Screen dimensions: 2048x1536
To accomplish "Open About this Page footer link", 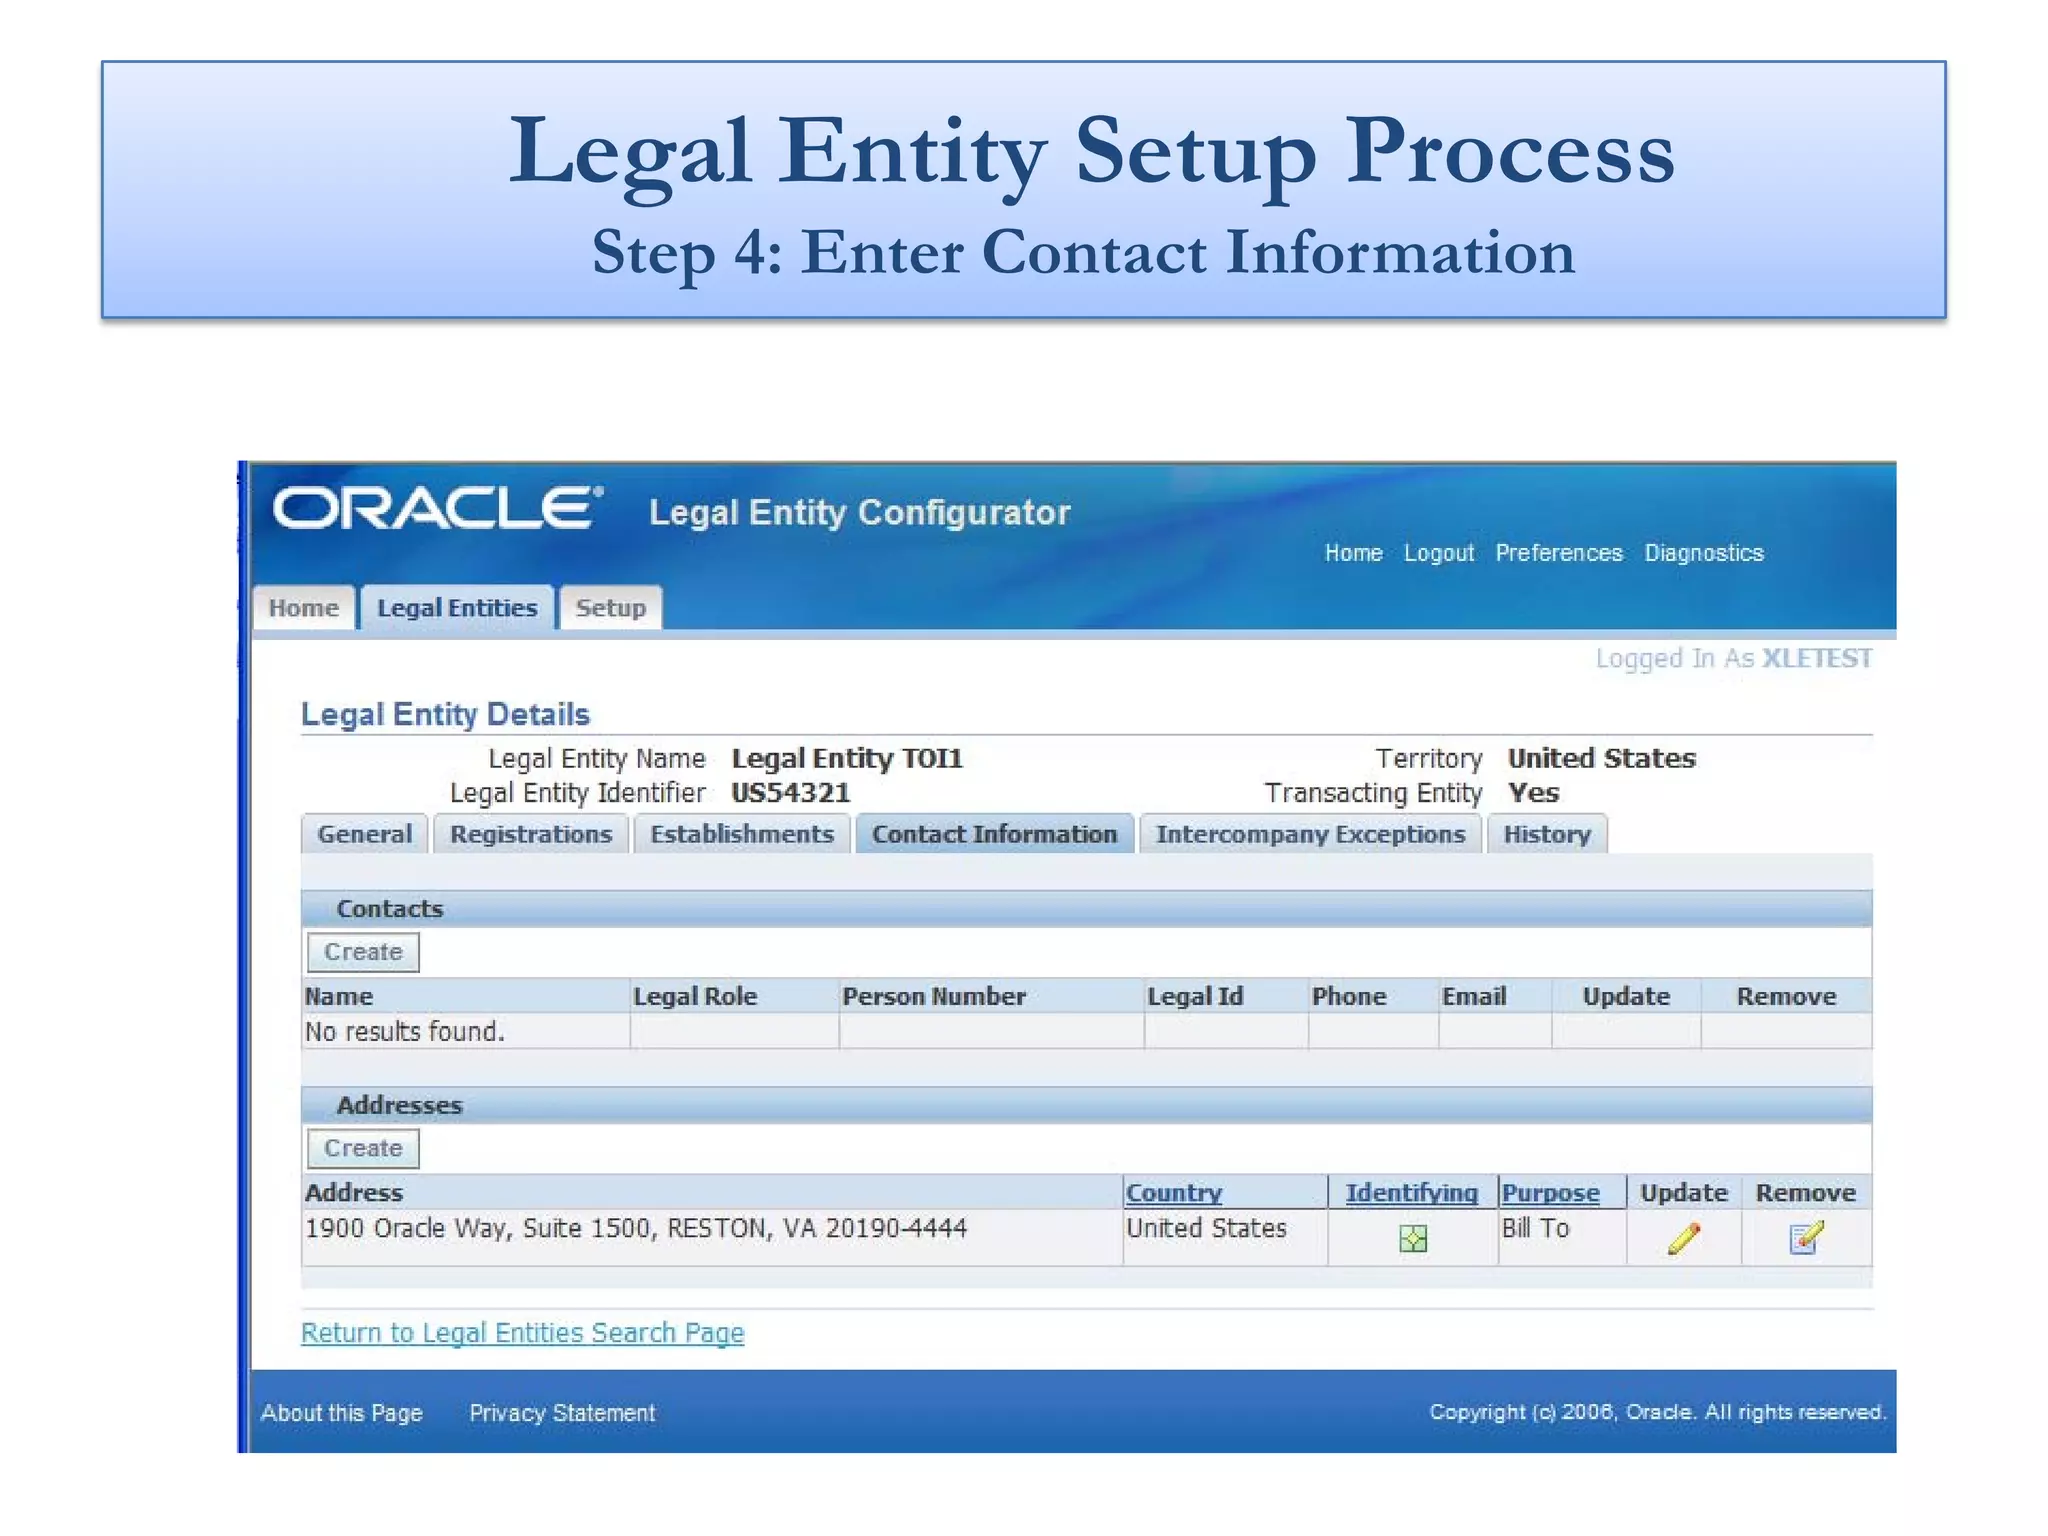I will click(x=342, y=1413).
